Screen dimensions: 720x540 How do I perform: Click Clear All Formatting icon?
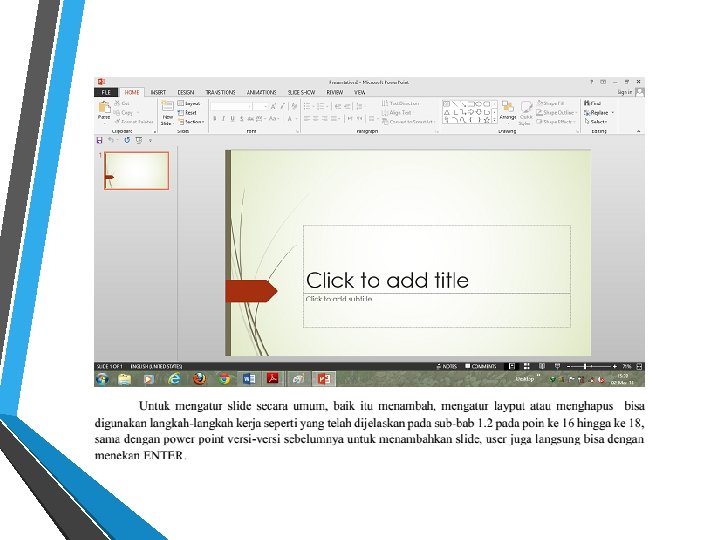coord(294,107)
